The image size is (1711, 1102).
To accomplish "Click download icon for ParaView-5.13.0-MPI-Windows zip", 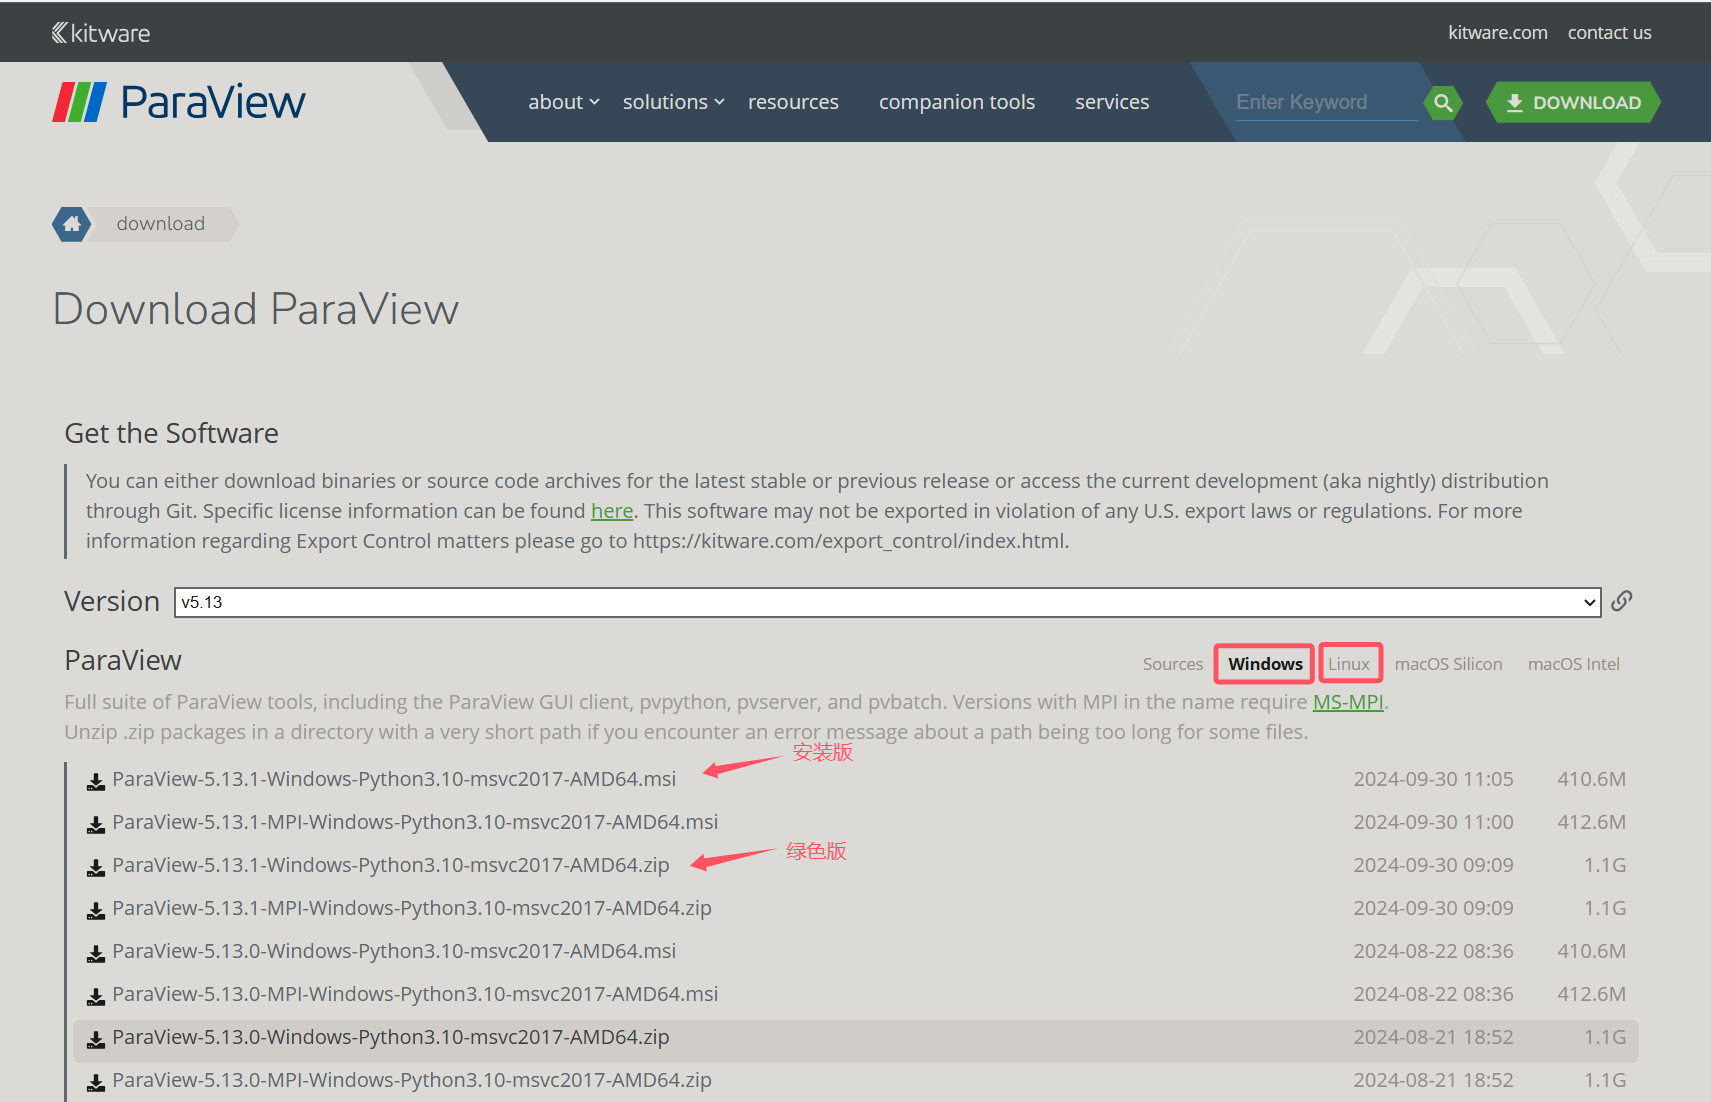I will pos(96,1082).
